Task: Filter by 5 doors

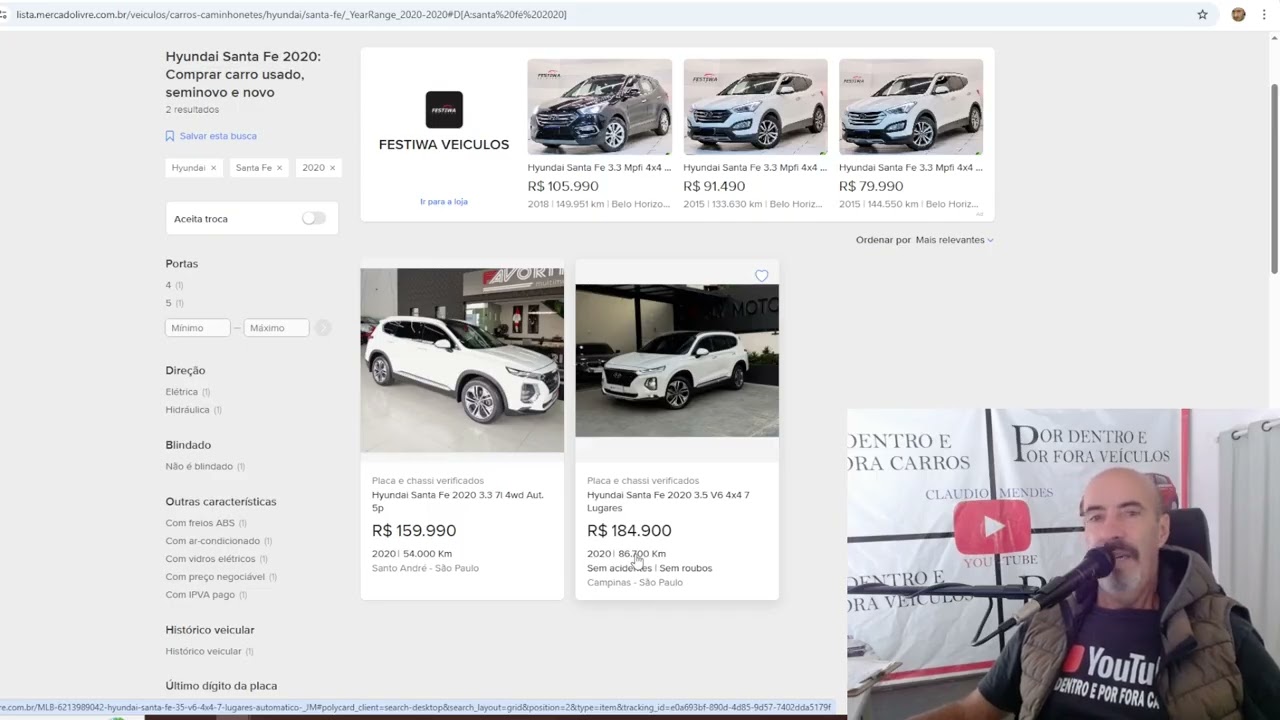Action: tap(174, 303)
